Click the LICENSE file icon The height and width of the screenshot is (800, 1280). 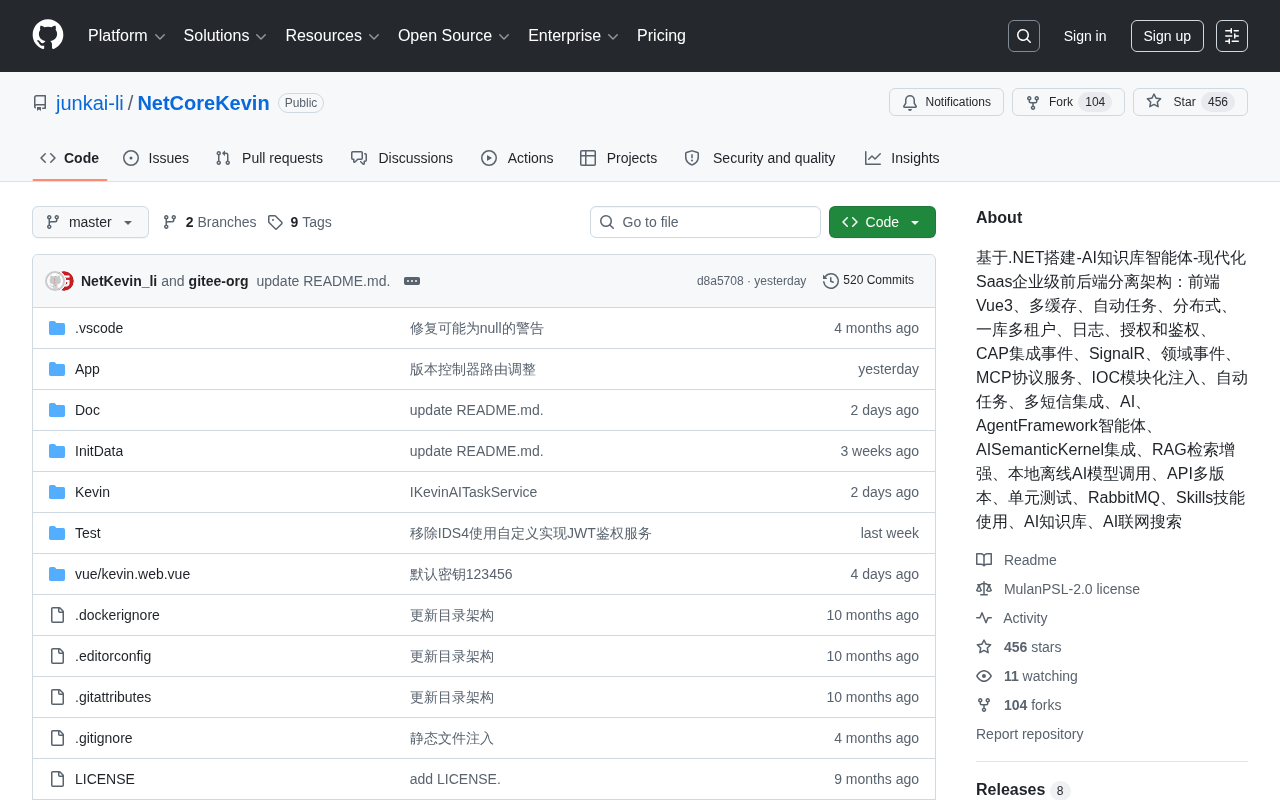click(57, 779)
